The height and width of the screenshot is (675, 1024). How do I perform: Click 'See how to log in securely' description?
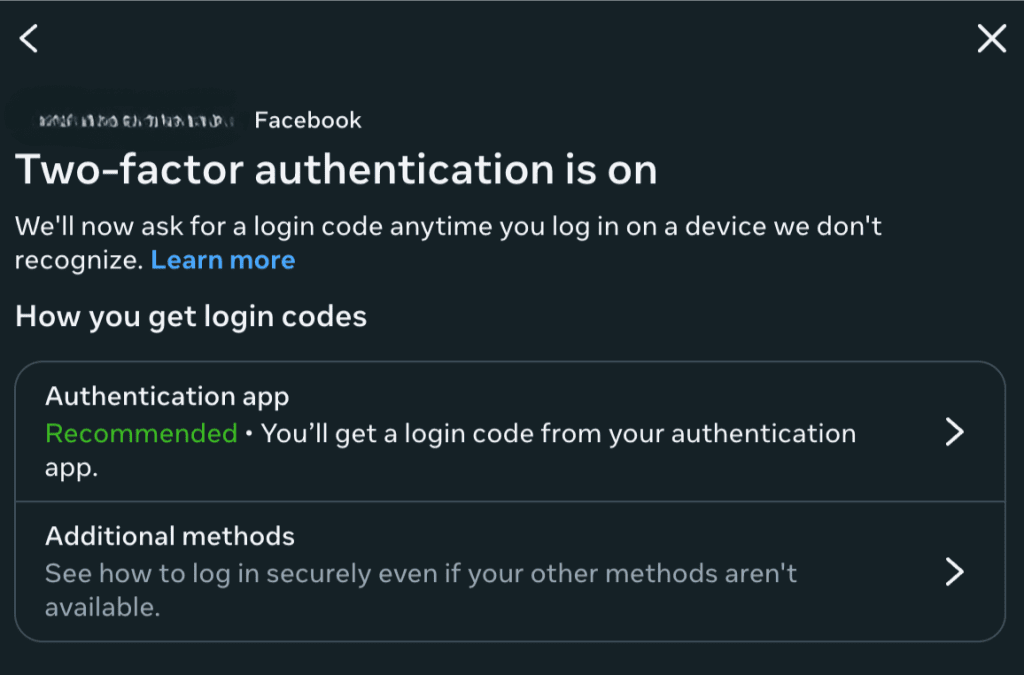[420, 574]
